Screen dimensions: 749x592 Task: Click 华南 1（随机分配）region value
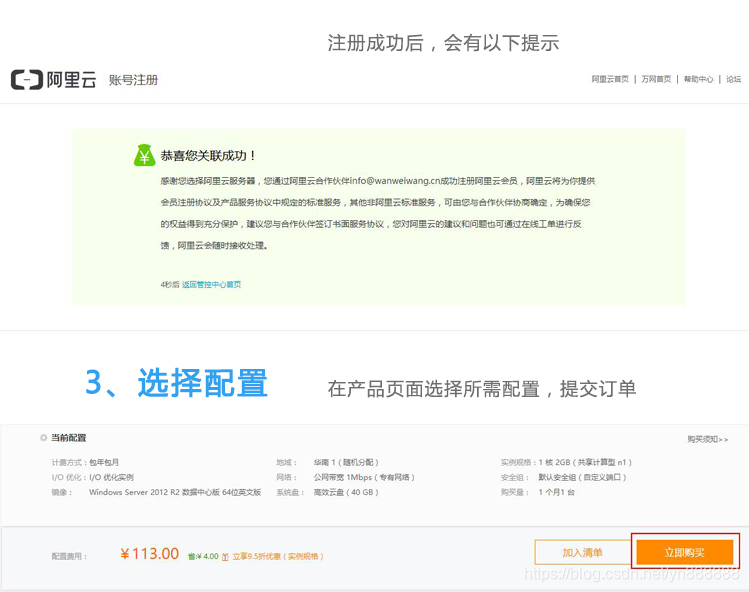coord(346,463)
